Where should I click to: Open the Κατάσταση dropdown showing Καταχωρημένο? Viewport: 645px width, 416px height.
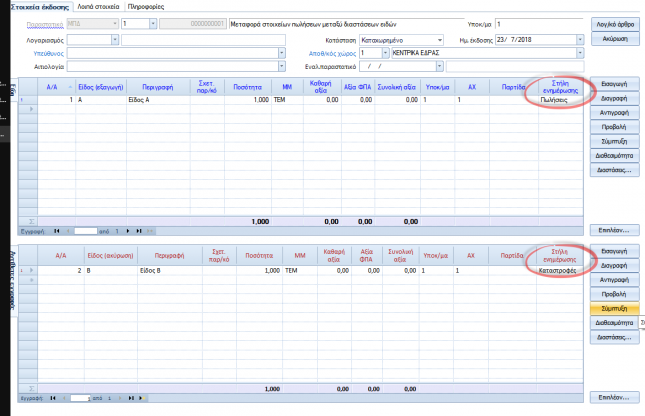(x=440, y=40)
